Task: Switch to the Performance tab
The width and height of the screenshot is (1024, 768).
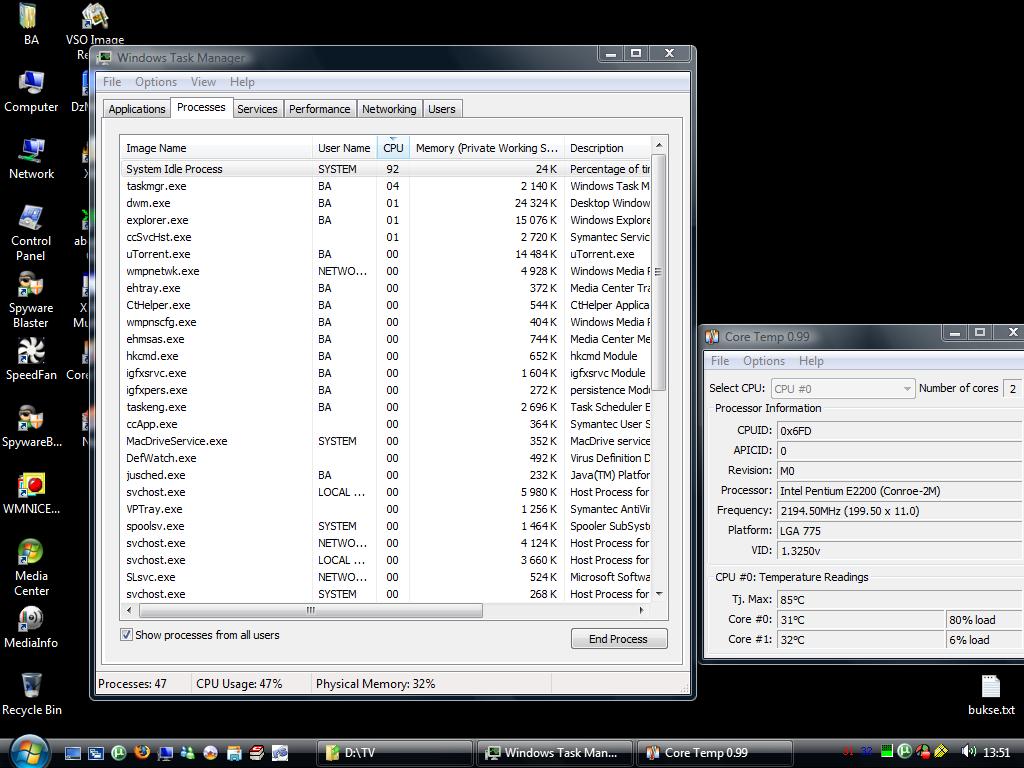Action: pos(319,109)
